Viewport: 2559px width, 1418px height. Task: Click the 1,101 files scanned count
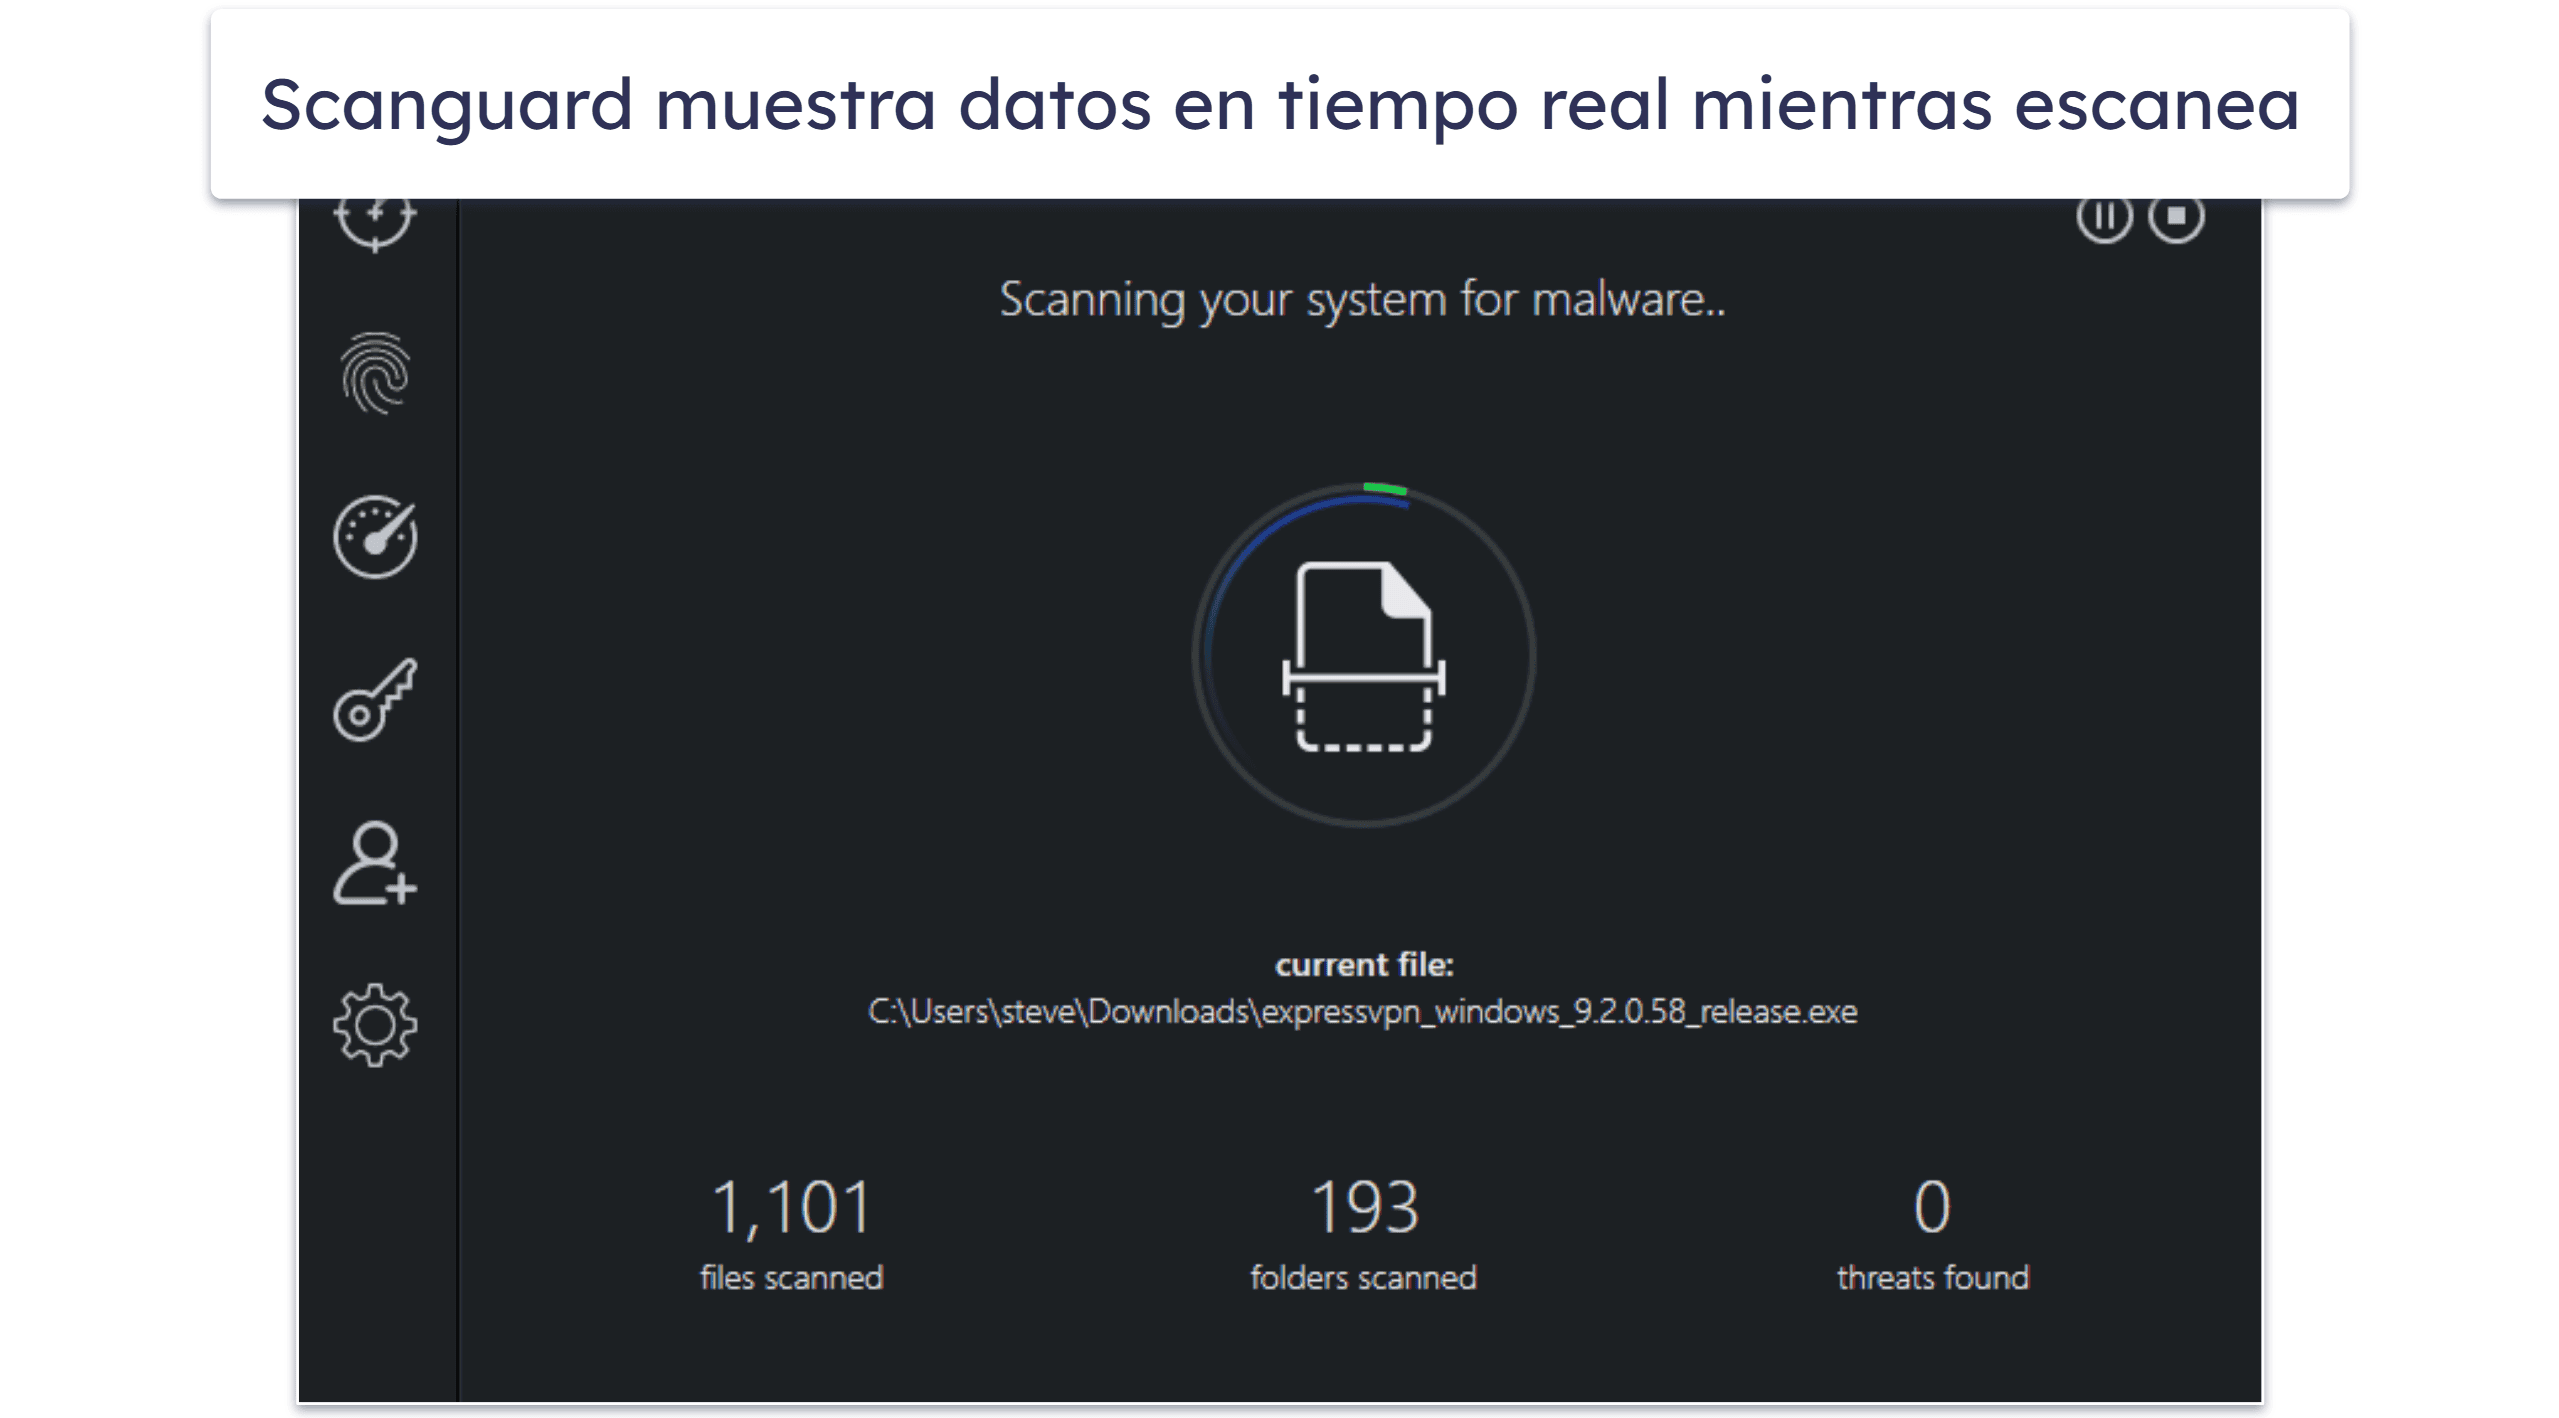pos(791,1208)
